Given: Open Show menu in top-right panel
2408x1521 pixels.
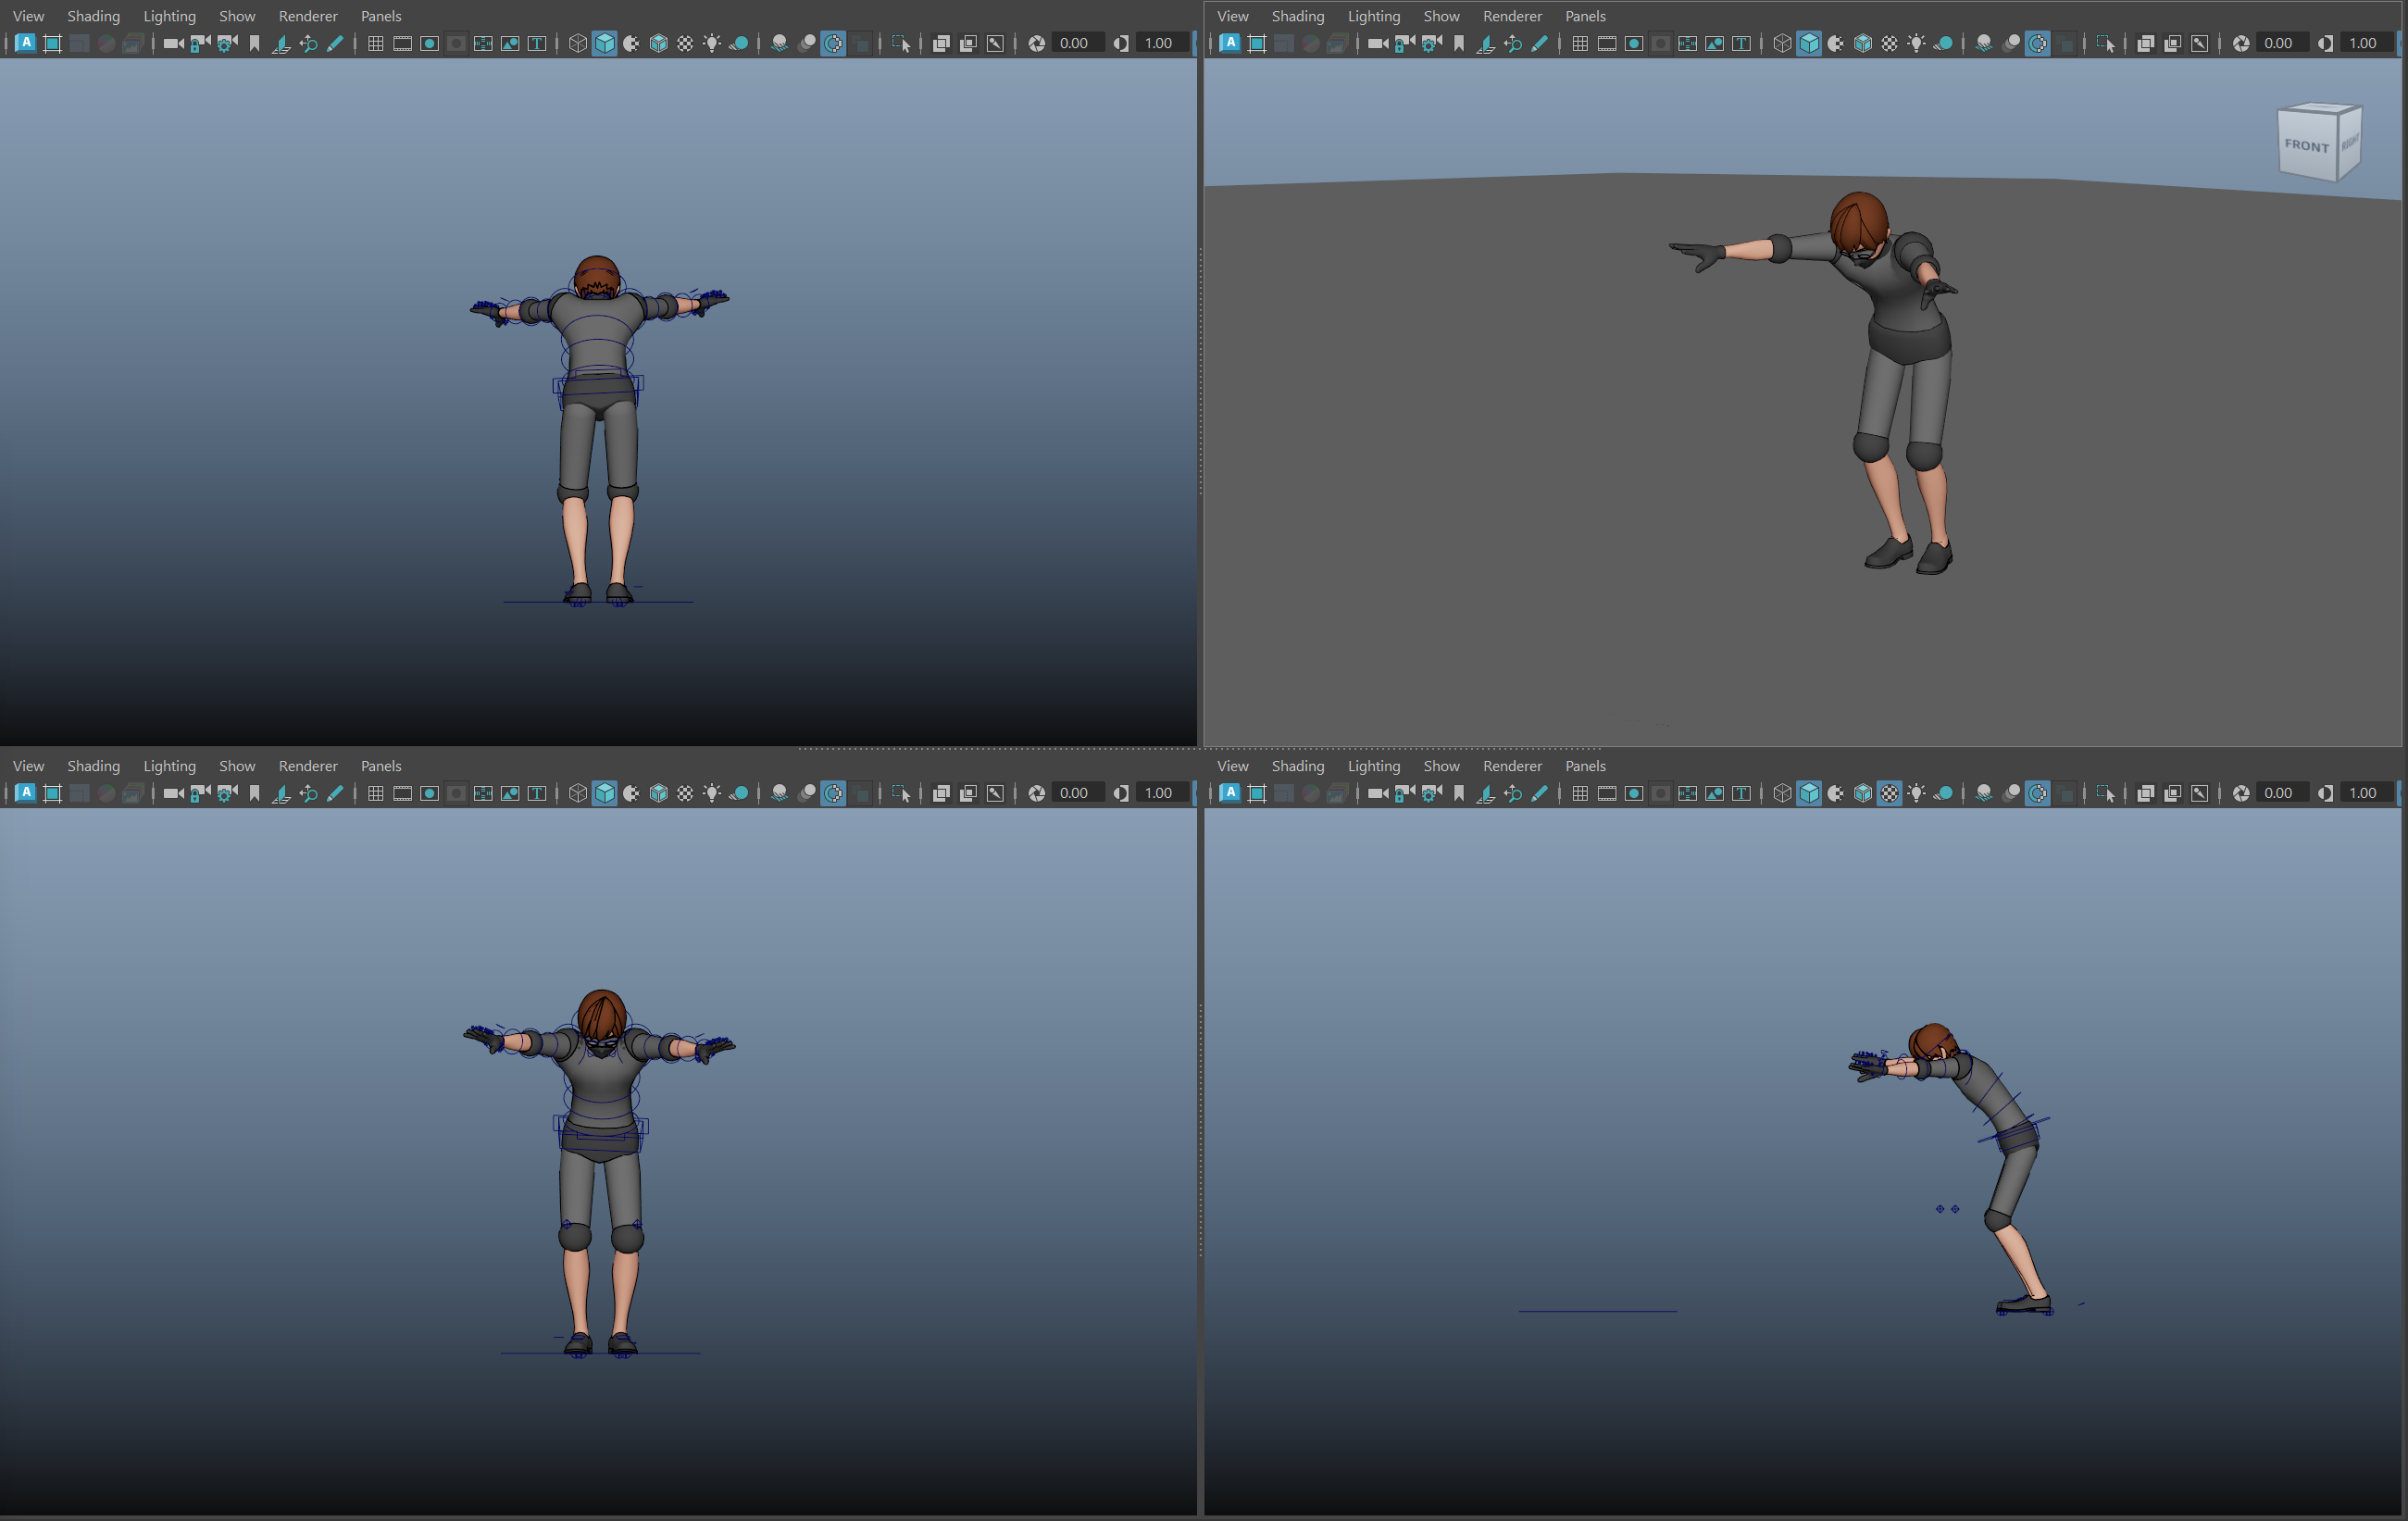Looking at the screenshot, I should (1441, 16).
